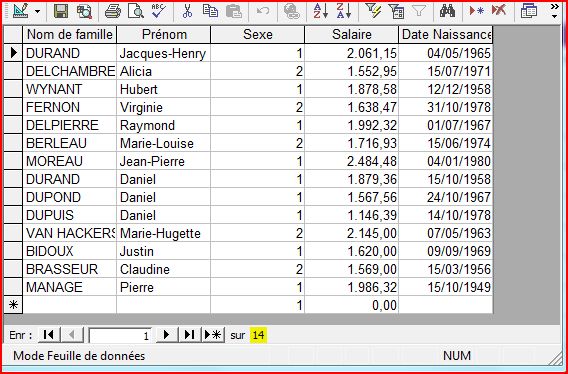Click the prénom cell Virginie
Image resolution: width=568 pixels, height=374 pixels.
coord(164,107)
